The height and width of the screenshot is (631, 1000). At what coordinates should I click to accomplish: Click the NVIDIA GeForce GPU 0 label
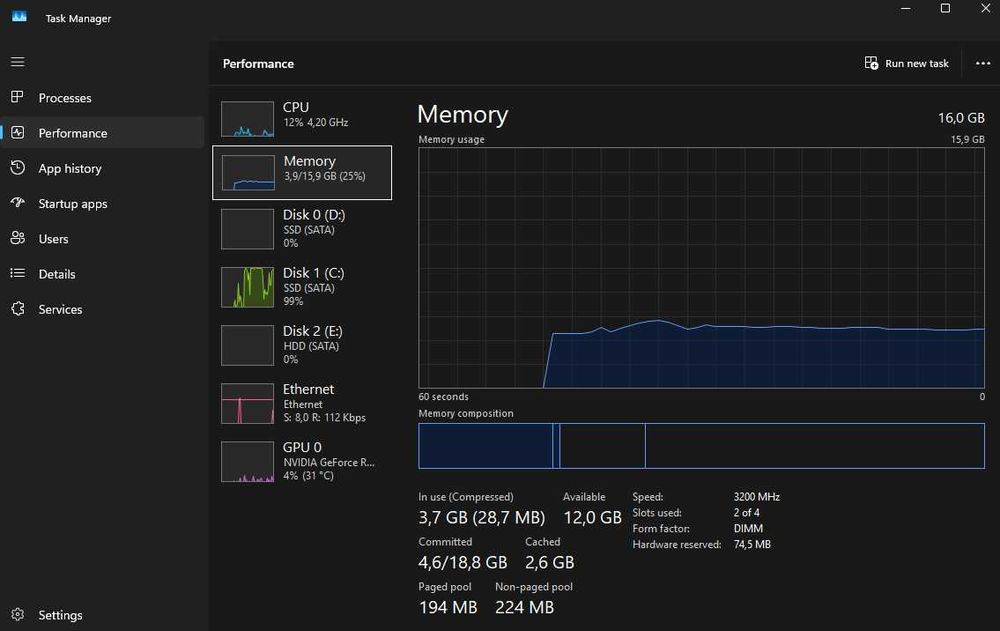click(x=328, y=461)
